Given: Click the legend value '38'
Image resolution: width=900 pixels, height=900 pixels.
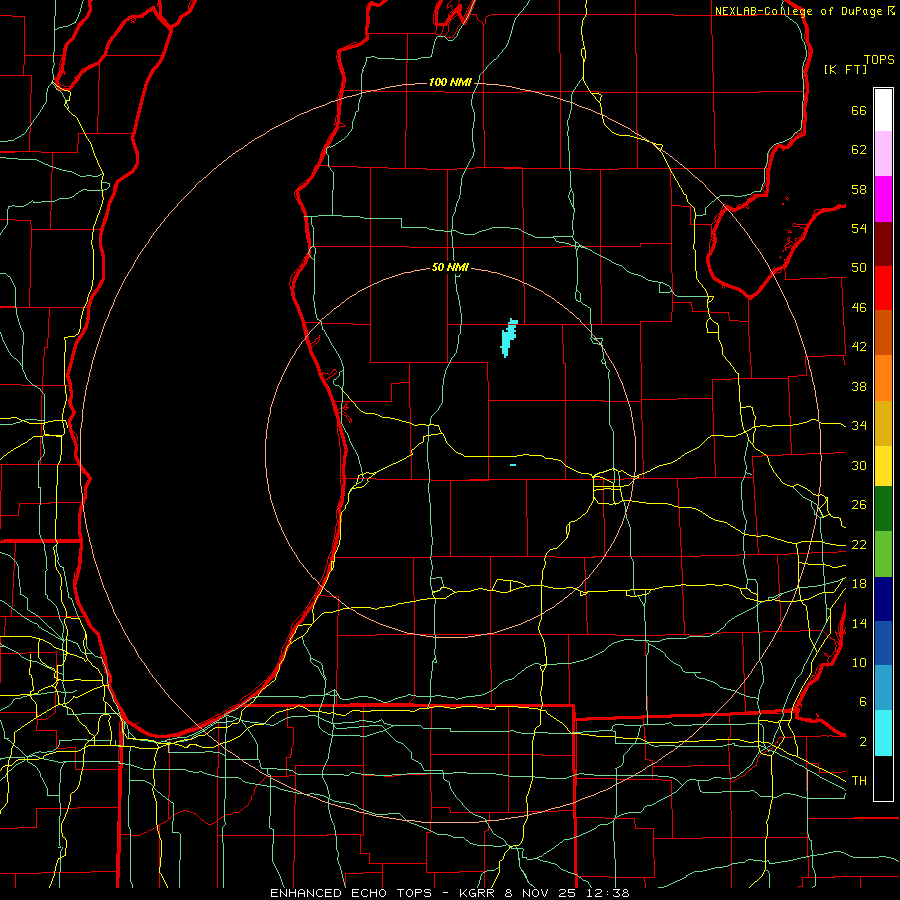Looking at the screenshot, I should (x=859, y=386).
